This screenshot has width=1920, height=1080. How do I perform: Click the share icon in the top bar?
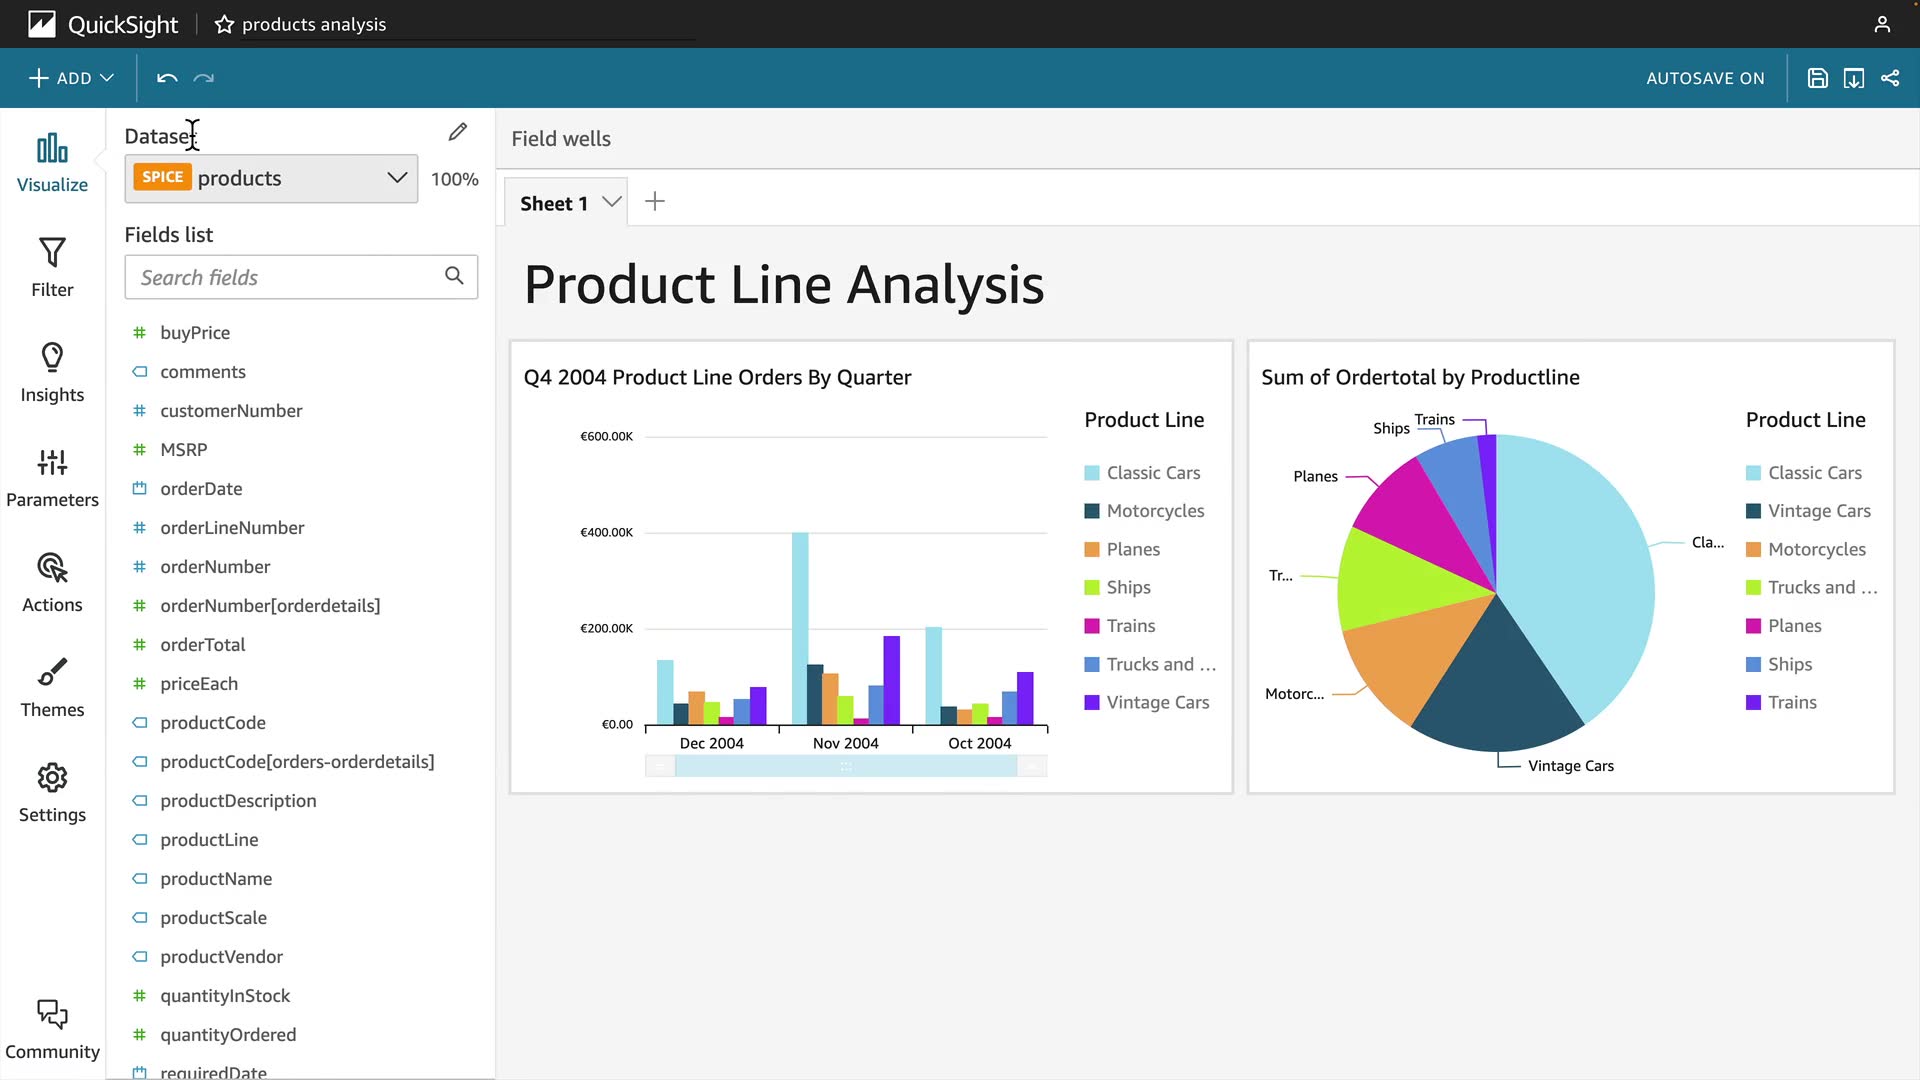pyautogui.click(x=1890, y=78)
